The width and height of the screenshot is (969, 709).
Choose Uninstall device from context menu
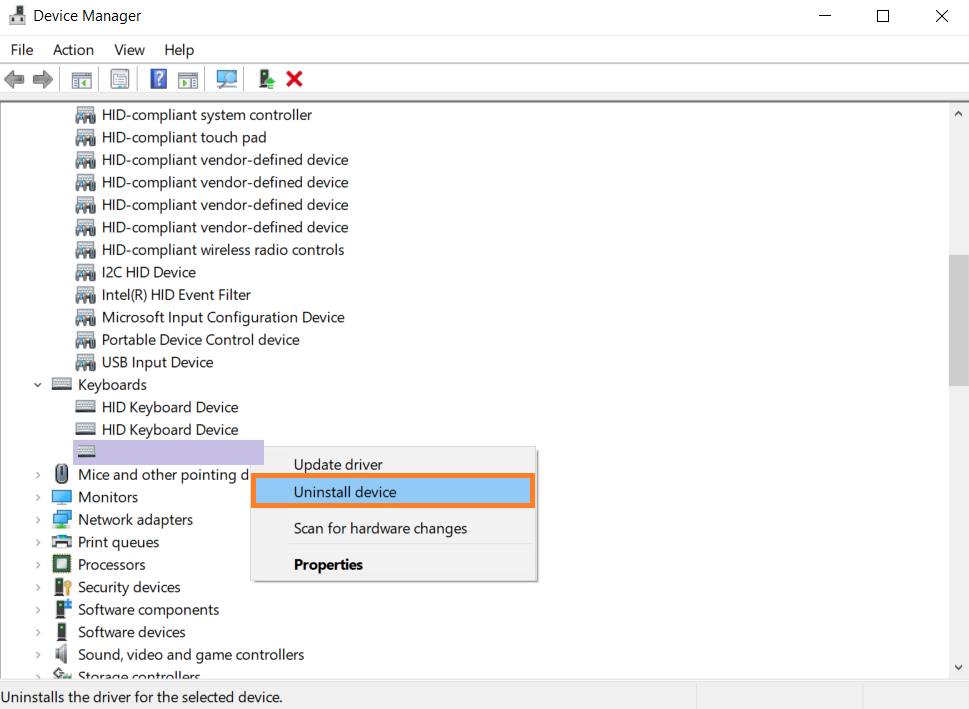pos(345,492)
